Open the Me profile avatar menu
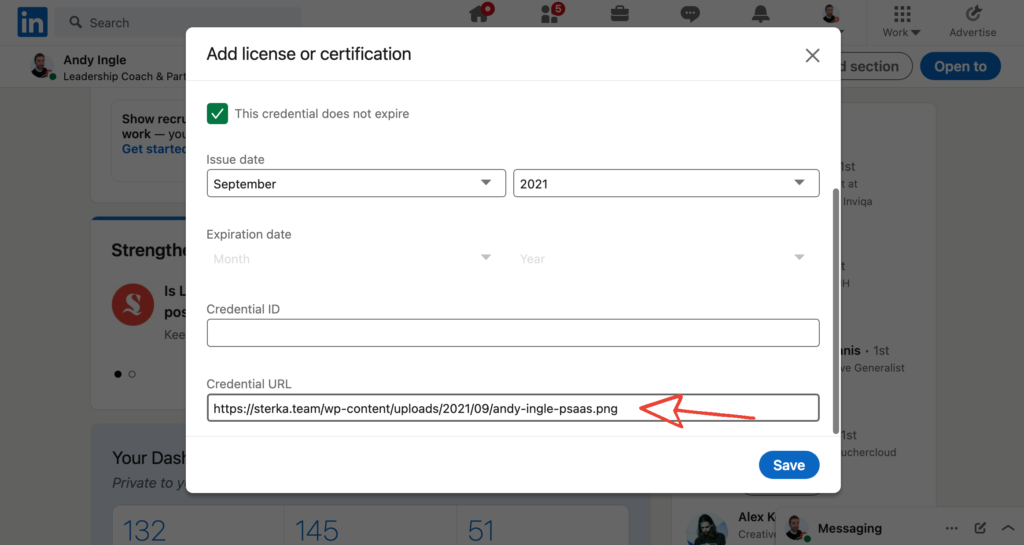 click(x=831, y=14)
